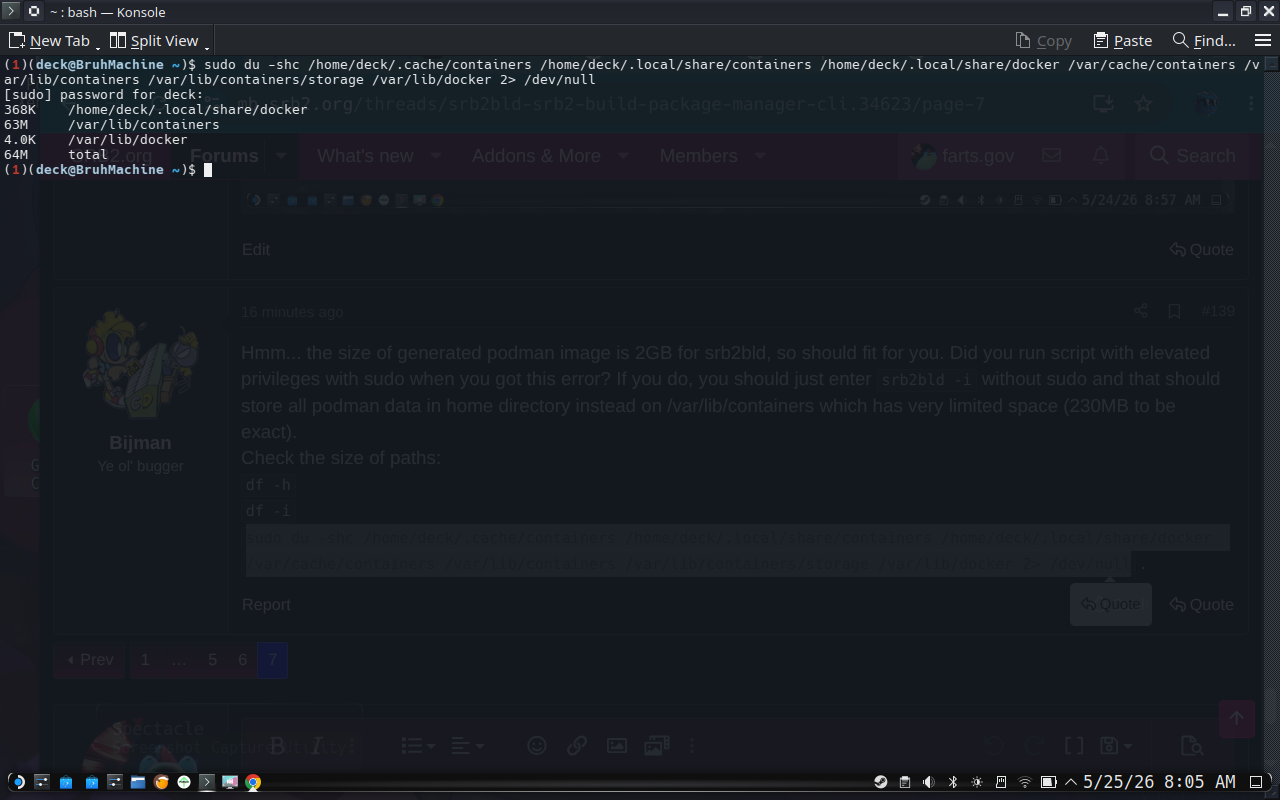This screenshot has width=1280, height=800.
Task: Paste clipboard using the Paste button
Action: (x=1122, y=41)
